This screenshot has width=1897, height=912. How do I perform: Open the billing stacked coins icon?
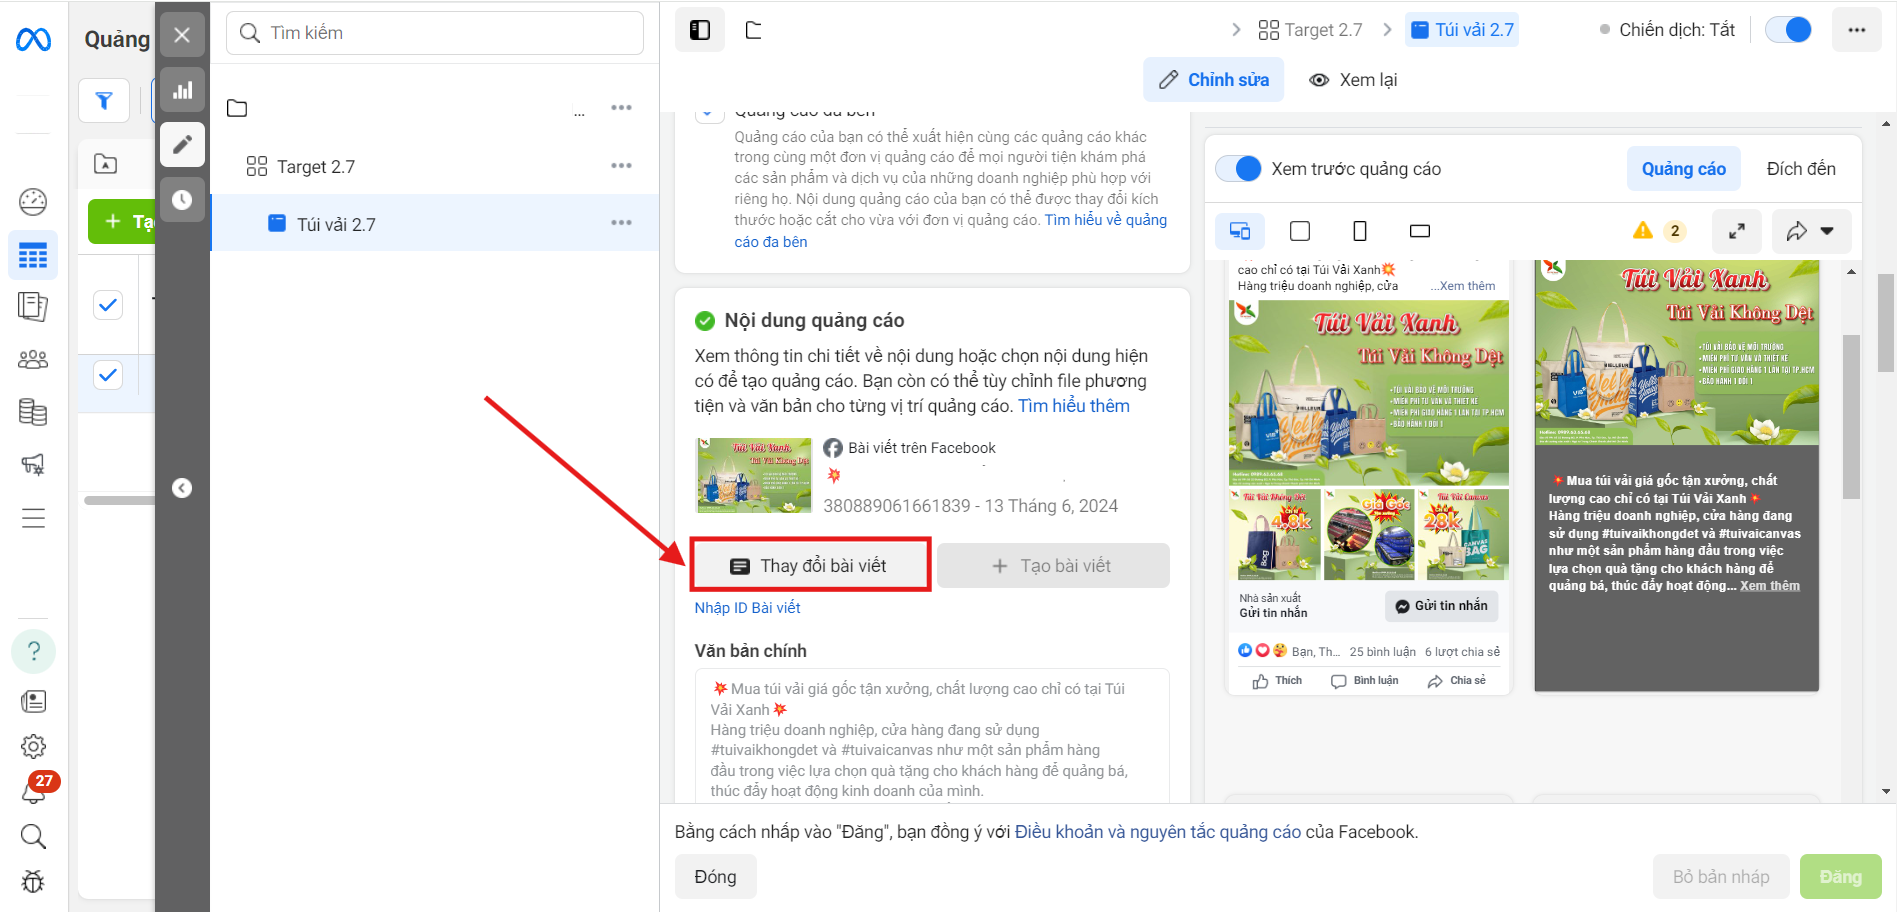tap(33, 412)
